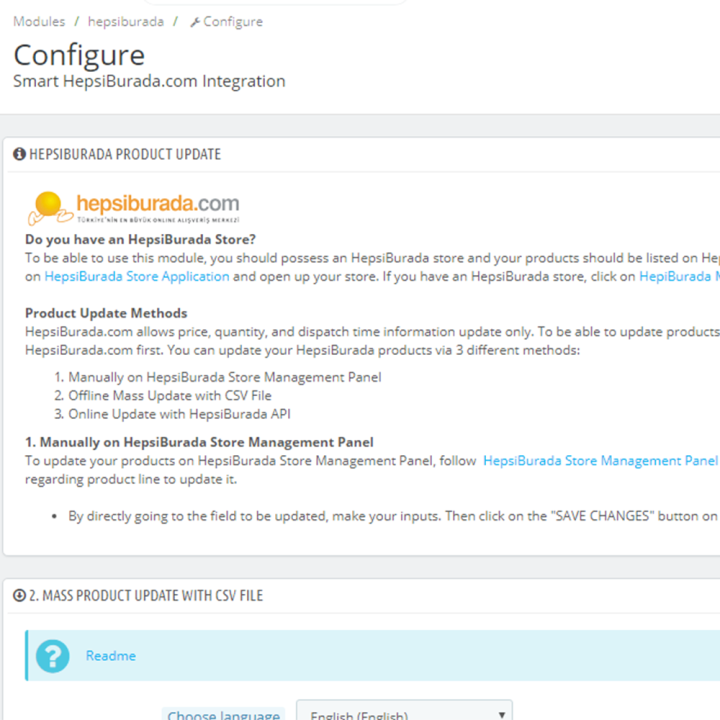Open the Readme link
This screenshot has width=720, height=720.
(x=111, y=656)
